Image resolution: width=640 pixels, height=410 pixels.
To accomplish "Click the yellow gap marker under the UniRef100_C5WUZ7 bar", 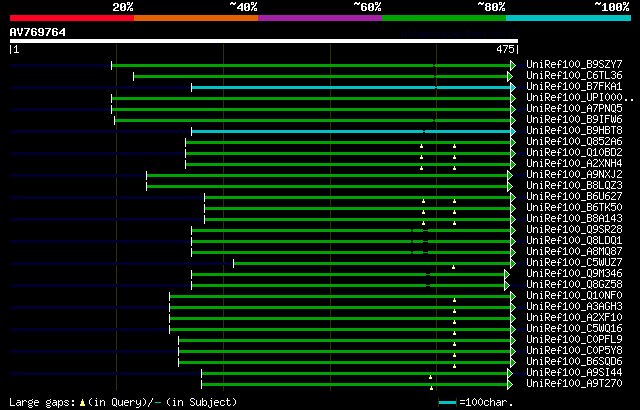I will coord(453,267).
